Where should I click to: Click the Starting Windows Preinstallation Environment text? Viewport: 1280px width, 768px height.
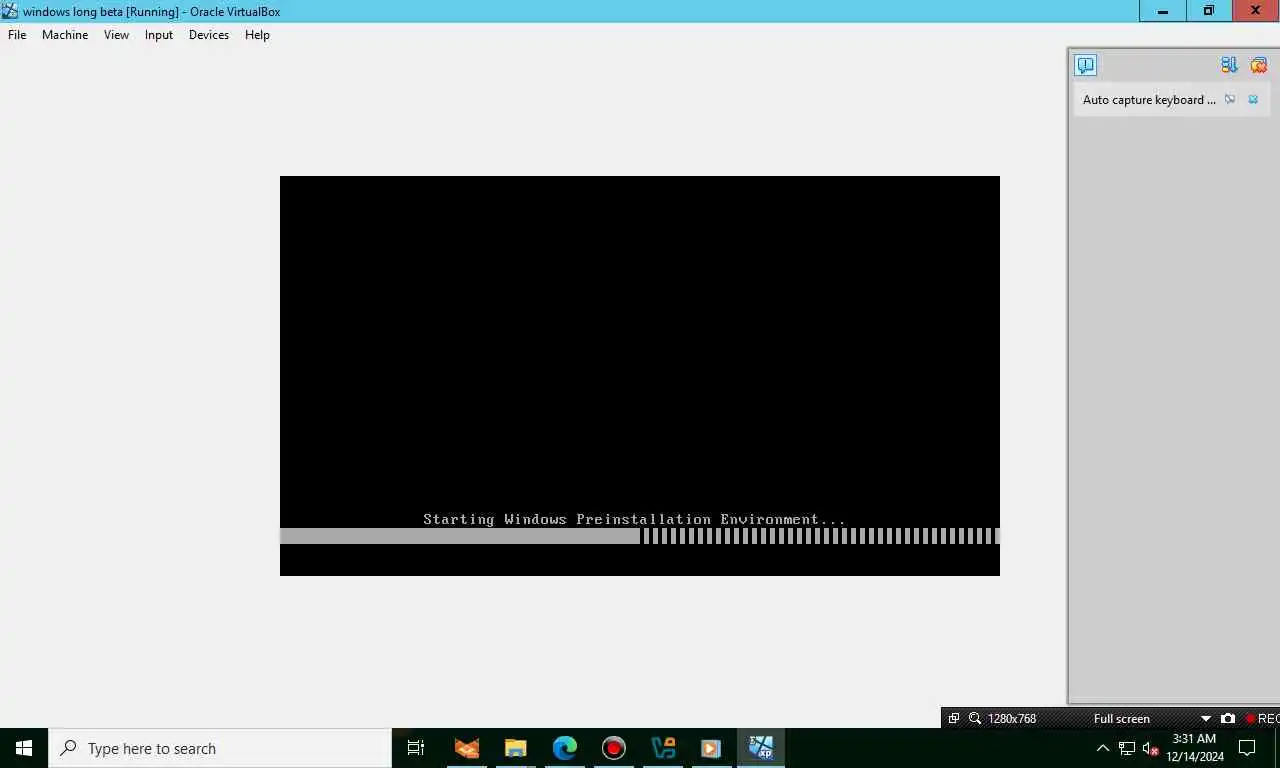point(634,519)
